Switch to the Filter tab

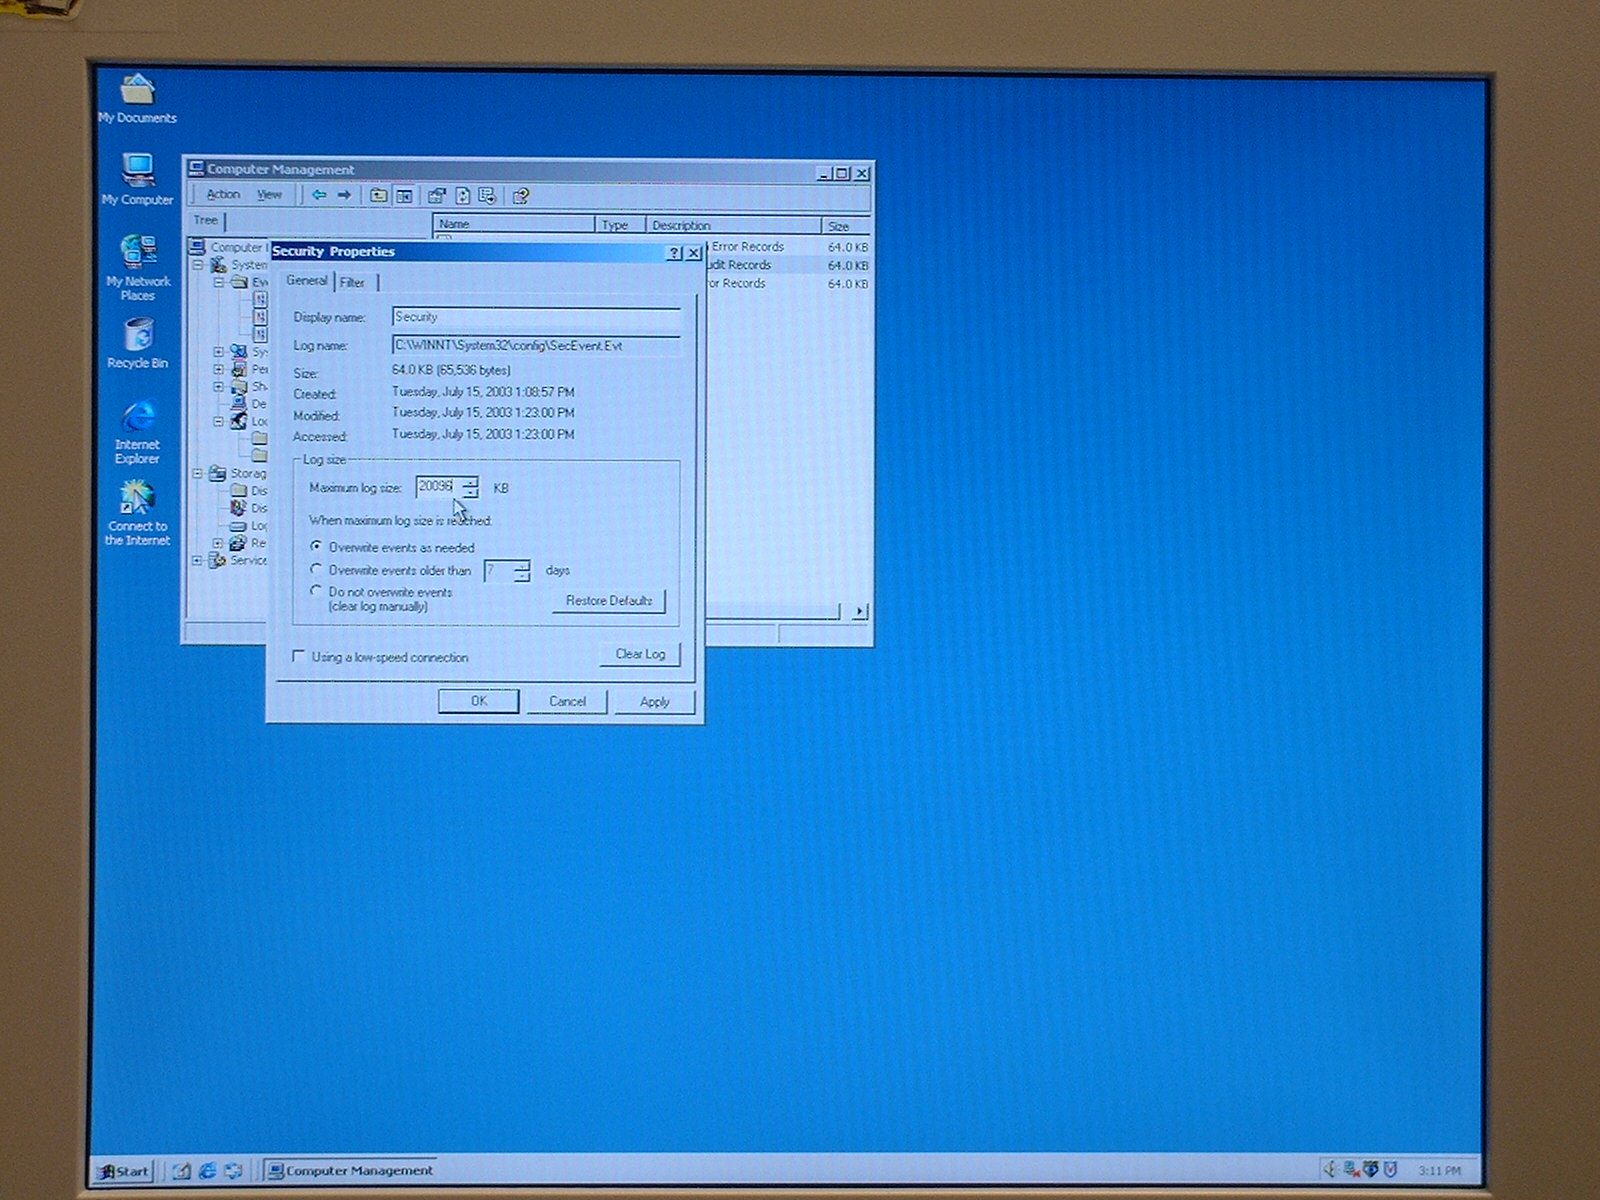pos(352,282)
